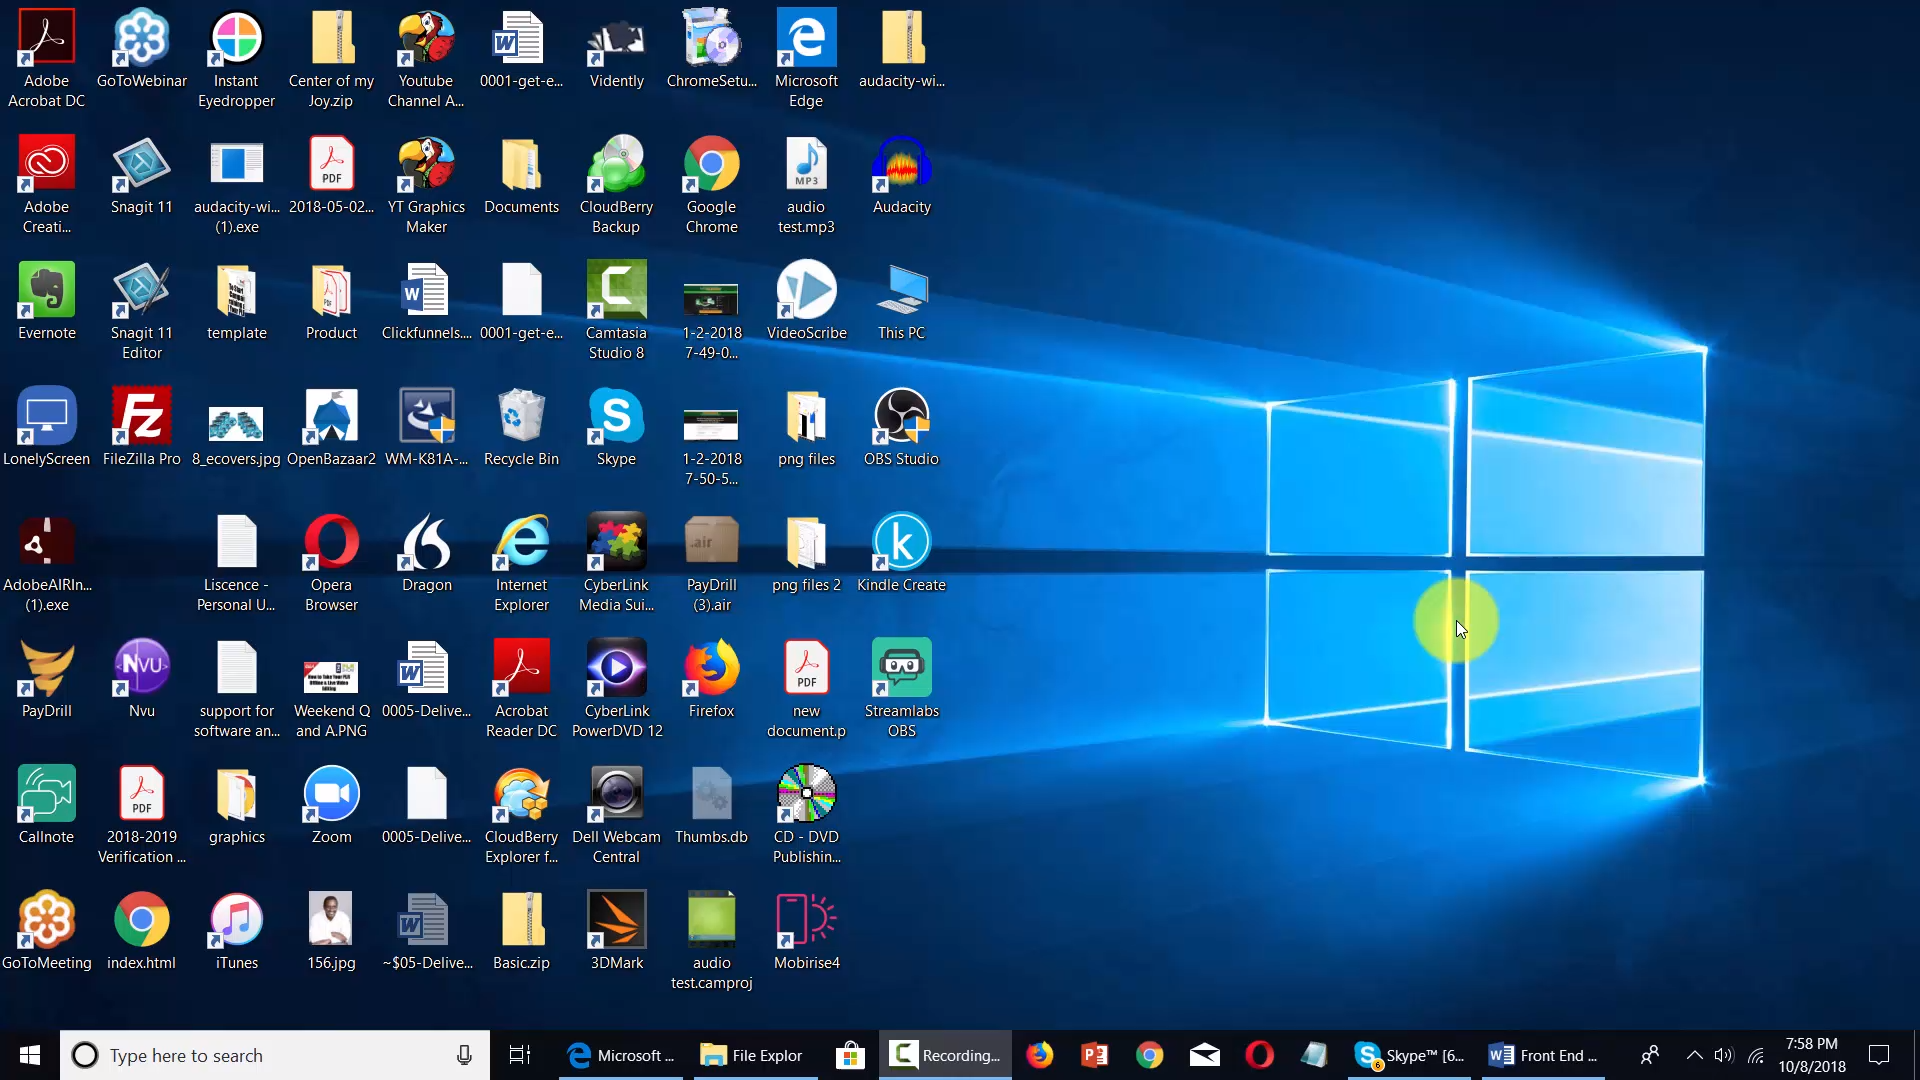Select the index.html file

click(141, 930)
